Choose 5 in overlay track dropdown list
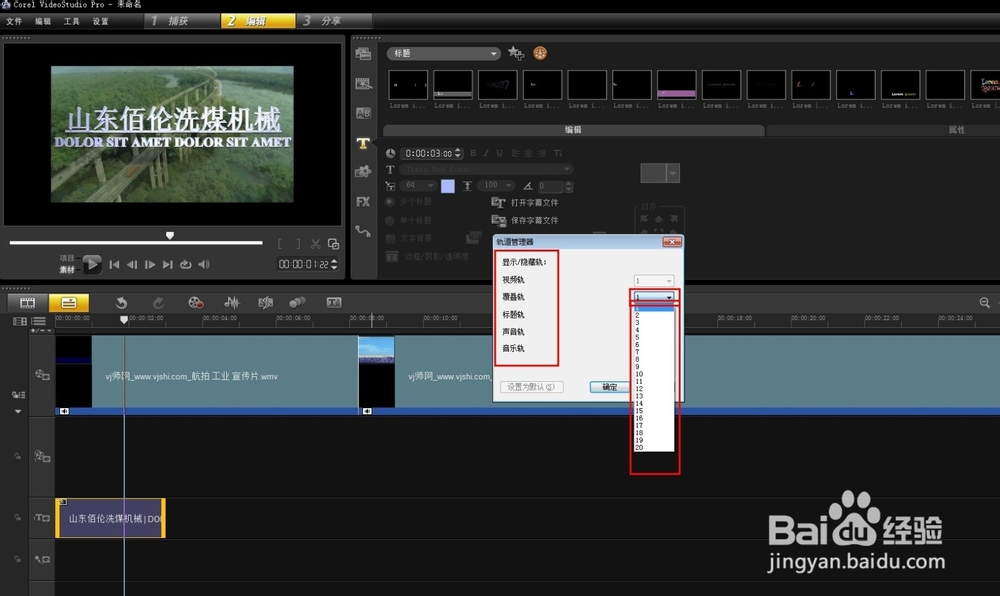1000x596 pixels. pyautogui.click(x=638, y=337)
